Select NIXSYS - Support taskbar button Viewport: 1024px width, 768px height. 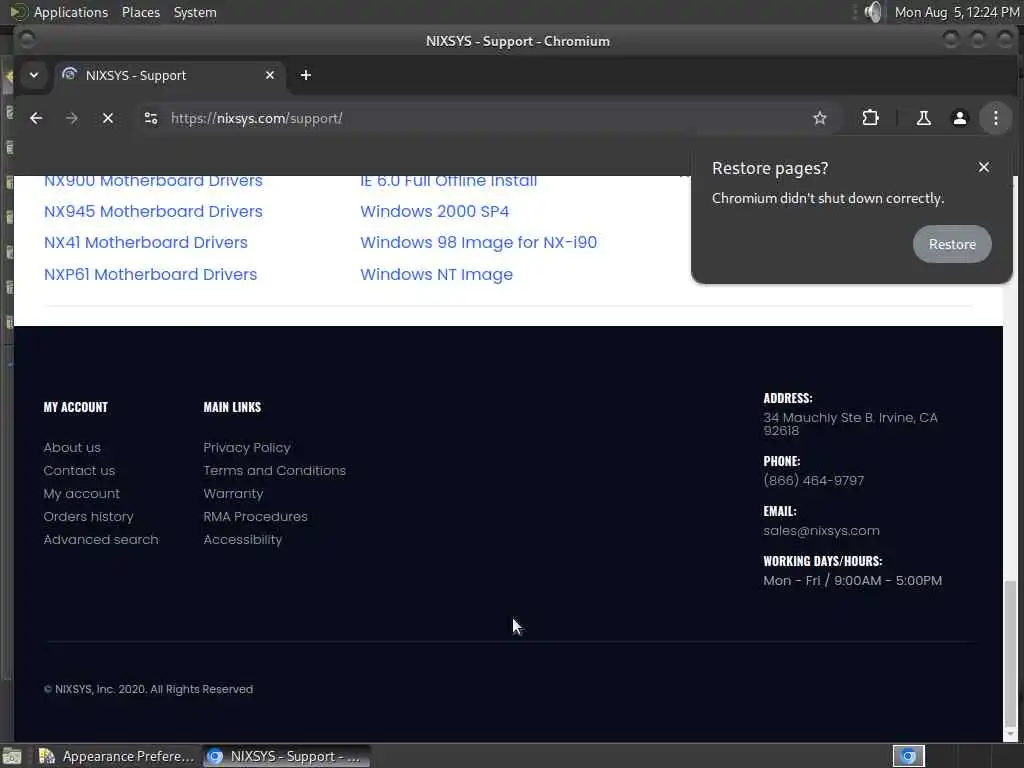[286, 756]
